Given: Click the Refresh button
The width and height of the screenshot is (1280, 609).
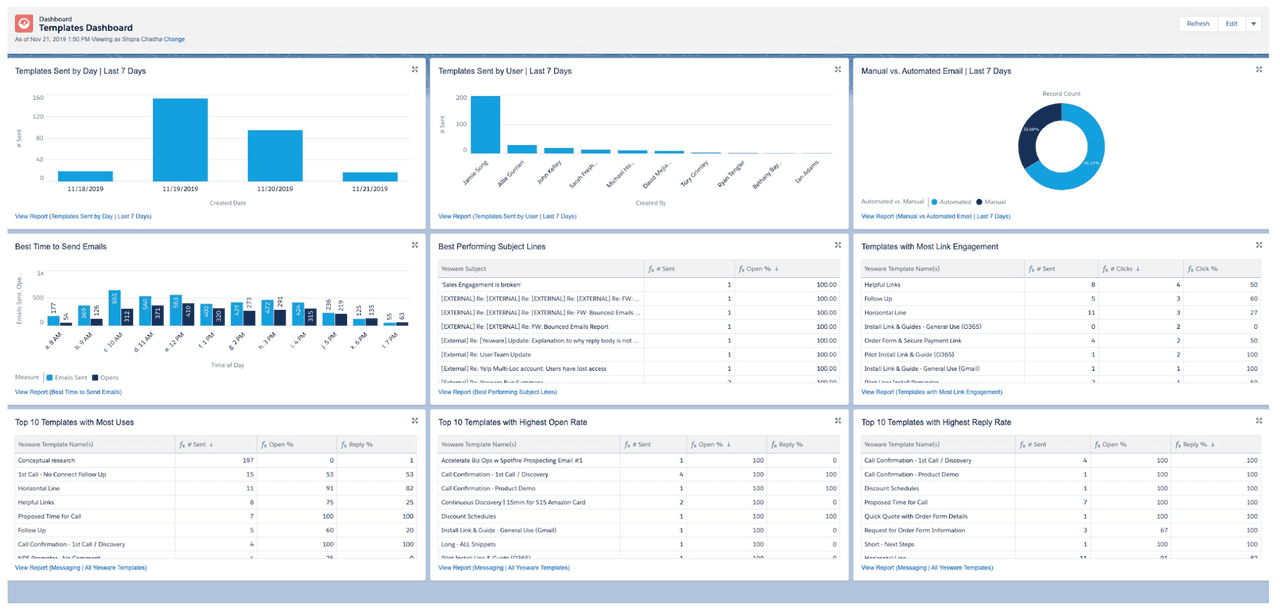Looking at the screenshot, I should [1197, 22].
